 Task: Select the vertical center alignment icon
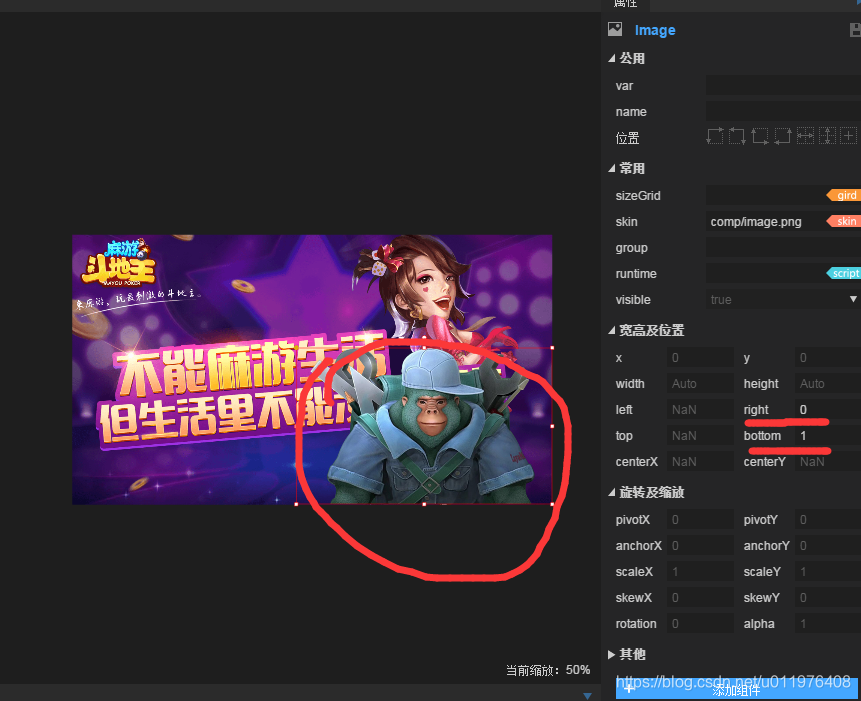coord(827,135)
